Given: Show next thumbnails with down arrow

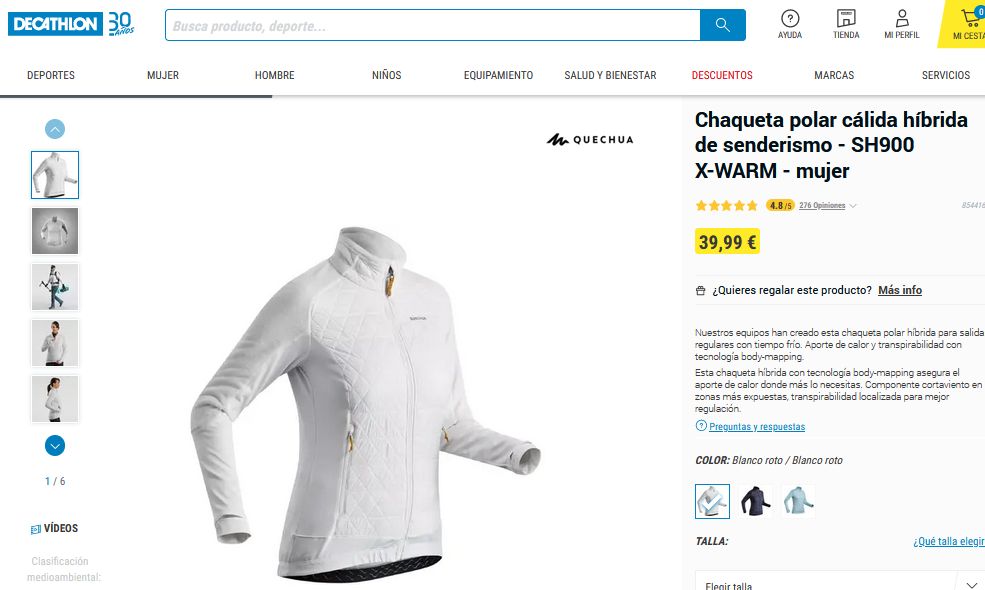Looking at the screenshot, I should pos(55,445).
